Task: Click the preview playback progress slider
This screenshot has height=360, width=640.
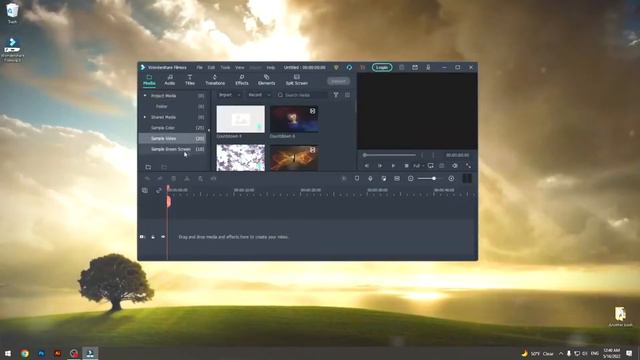Action: (x=390, y=155)
